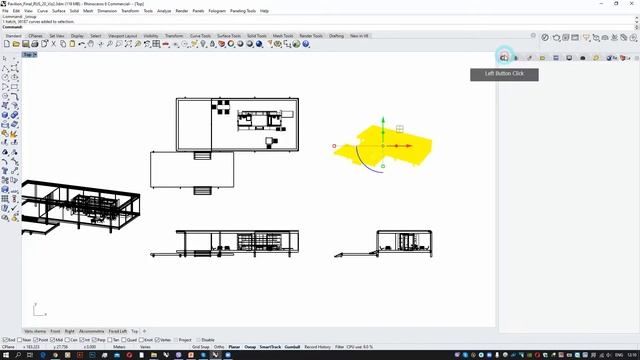Click the circled-slash icon above right panel
This screenshot has width=640, height=360.
point(545,38)
